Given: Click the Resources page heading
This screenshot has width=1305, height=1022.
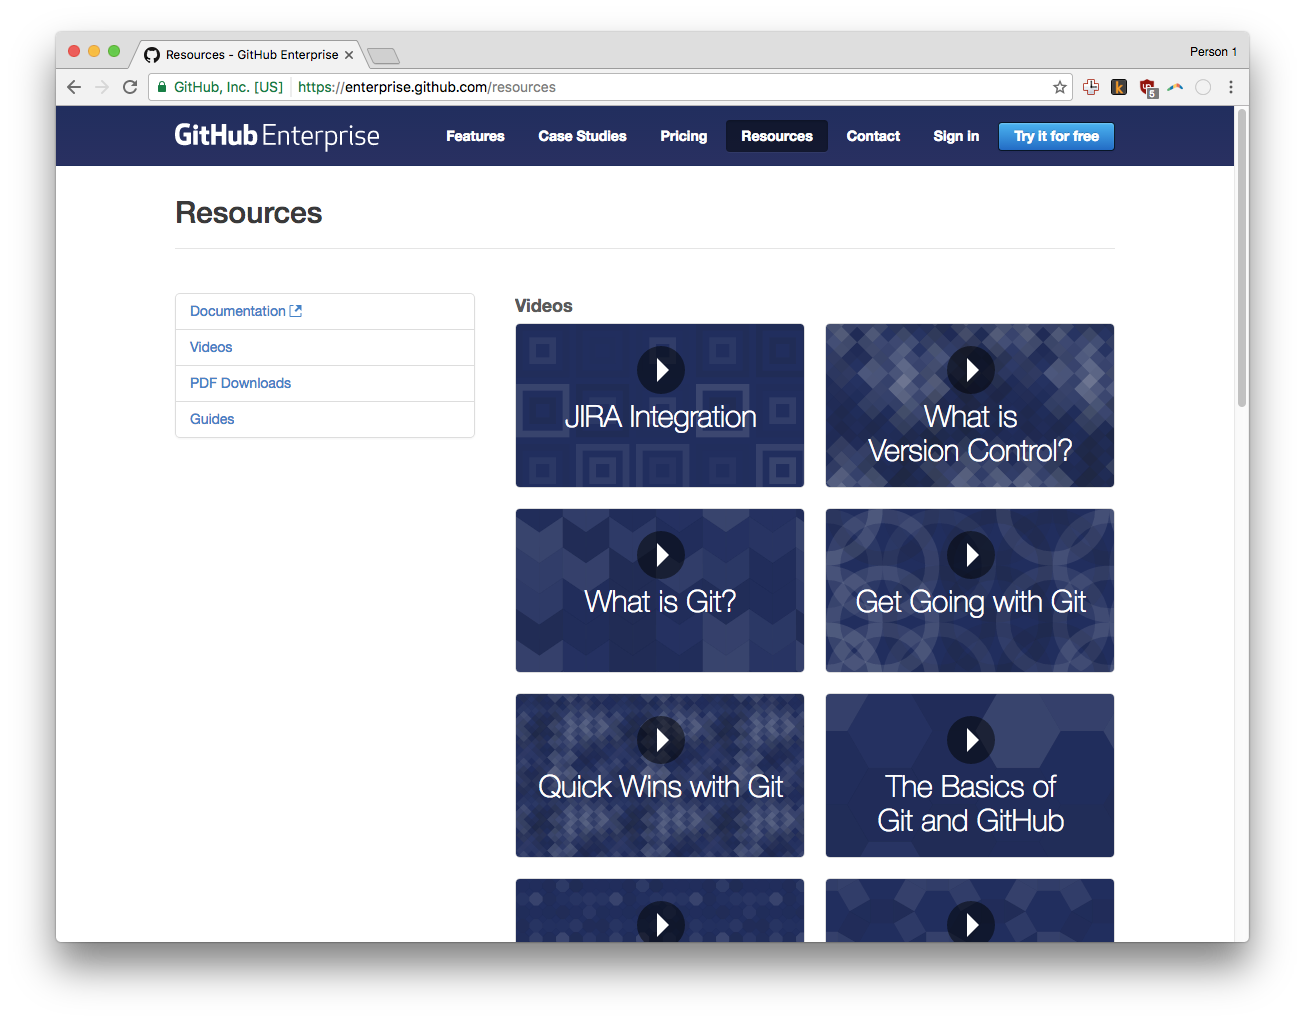Looking at the screenshot, I should point(249,213).
